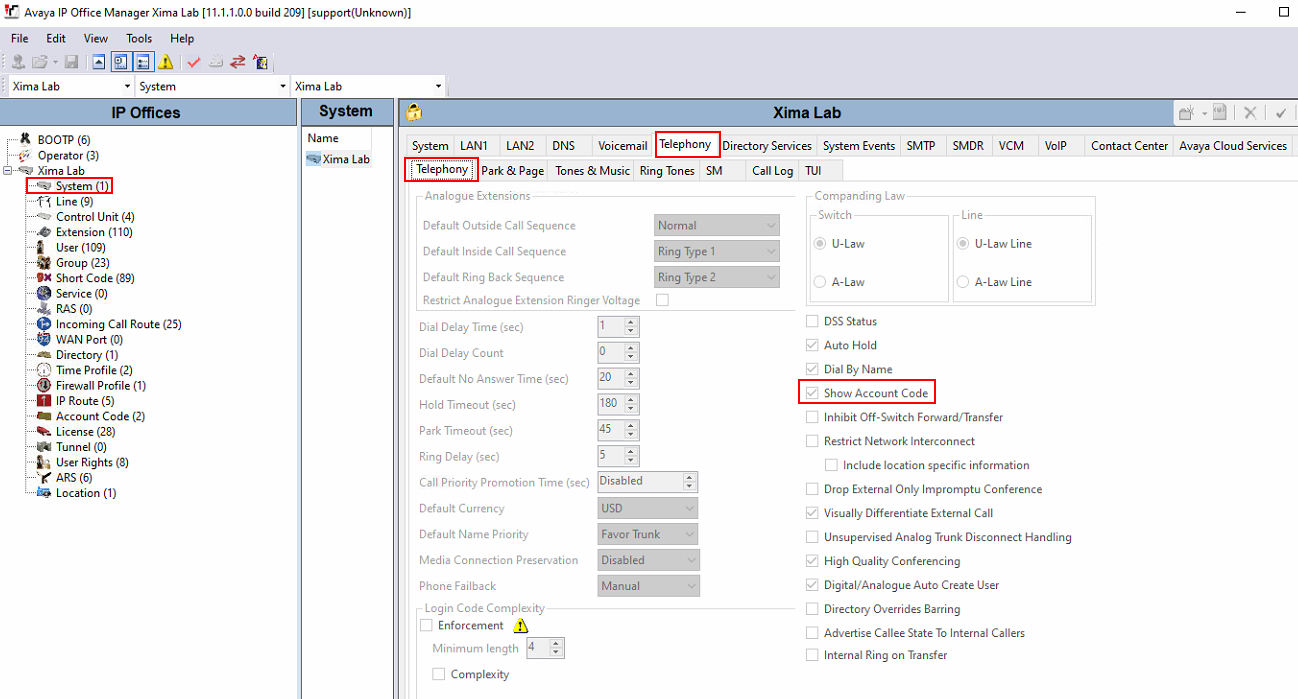Toggle the Navigation Pane view icon

(121, 61)
